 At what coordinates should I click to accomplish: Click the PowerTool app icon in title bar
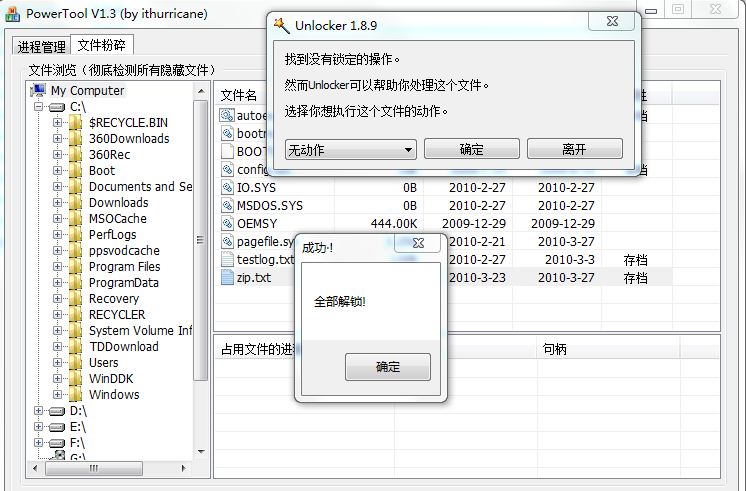point(12,14)
